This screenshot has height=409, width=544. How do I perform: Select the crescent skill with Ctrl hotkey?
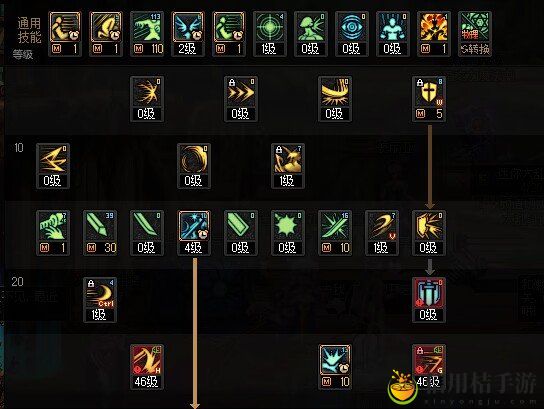pos(100,293)
